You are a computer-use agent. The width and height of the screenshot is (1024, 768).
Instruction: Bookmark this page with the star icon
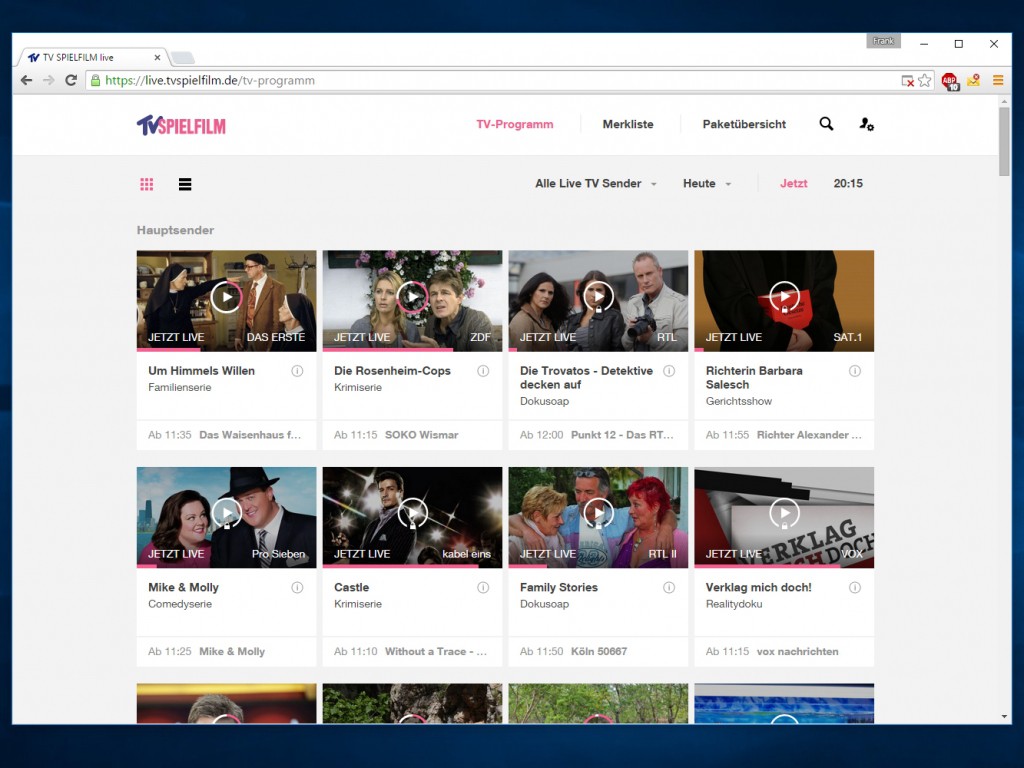tap(925, 80)
